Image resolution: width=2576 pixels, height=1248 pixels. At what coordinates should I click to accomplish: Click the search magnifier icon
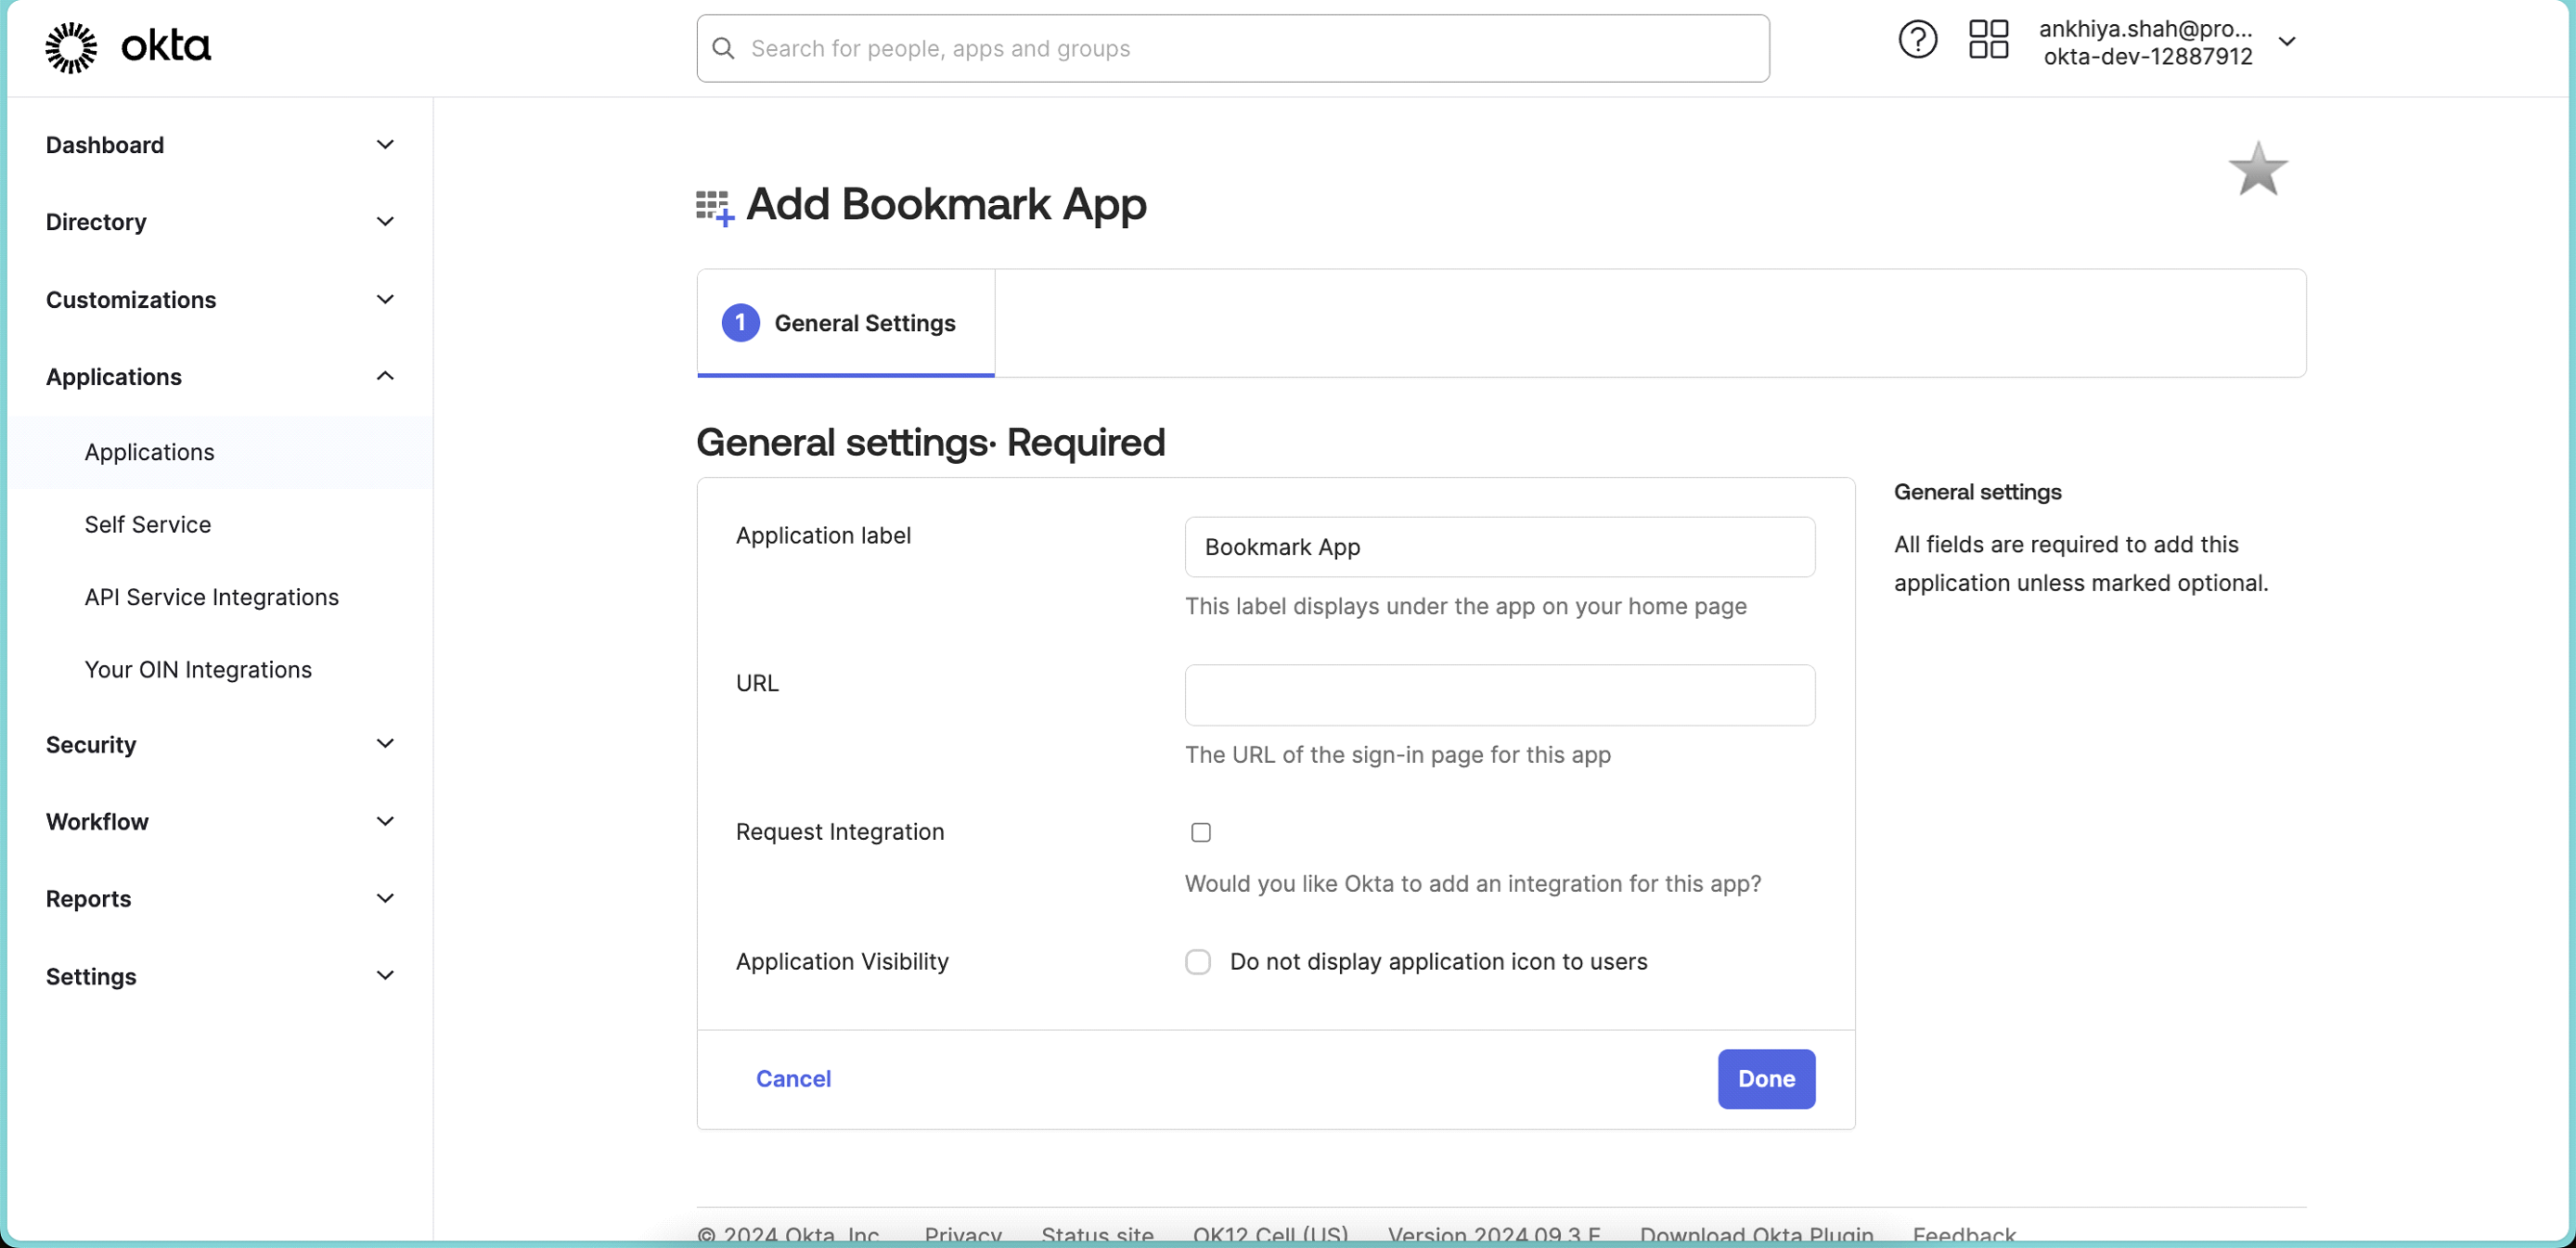(724, 47)
